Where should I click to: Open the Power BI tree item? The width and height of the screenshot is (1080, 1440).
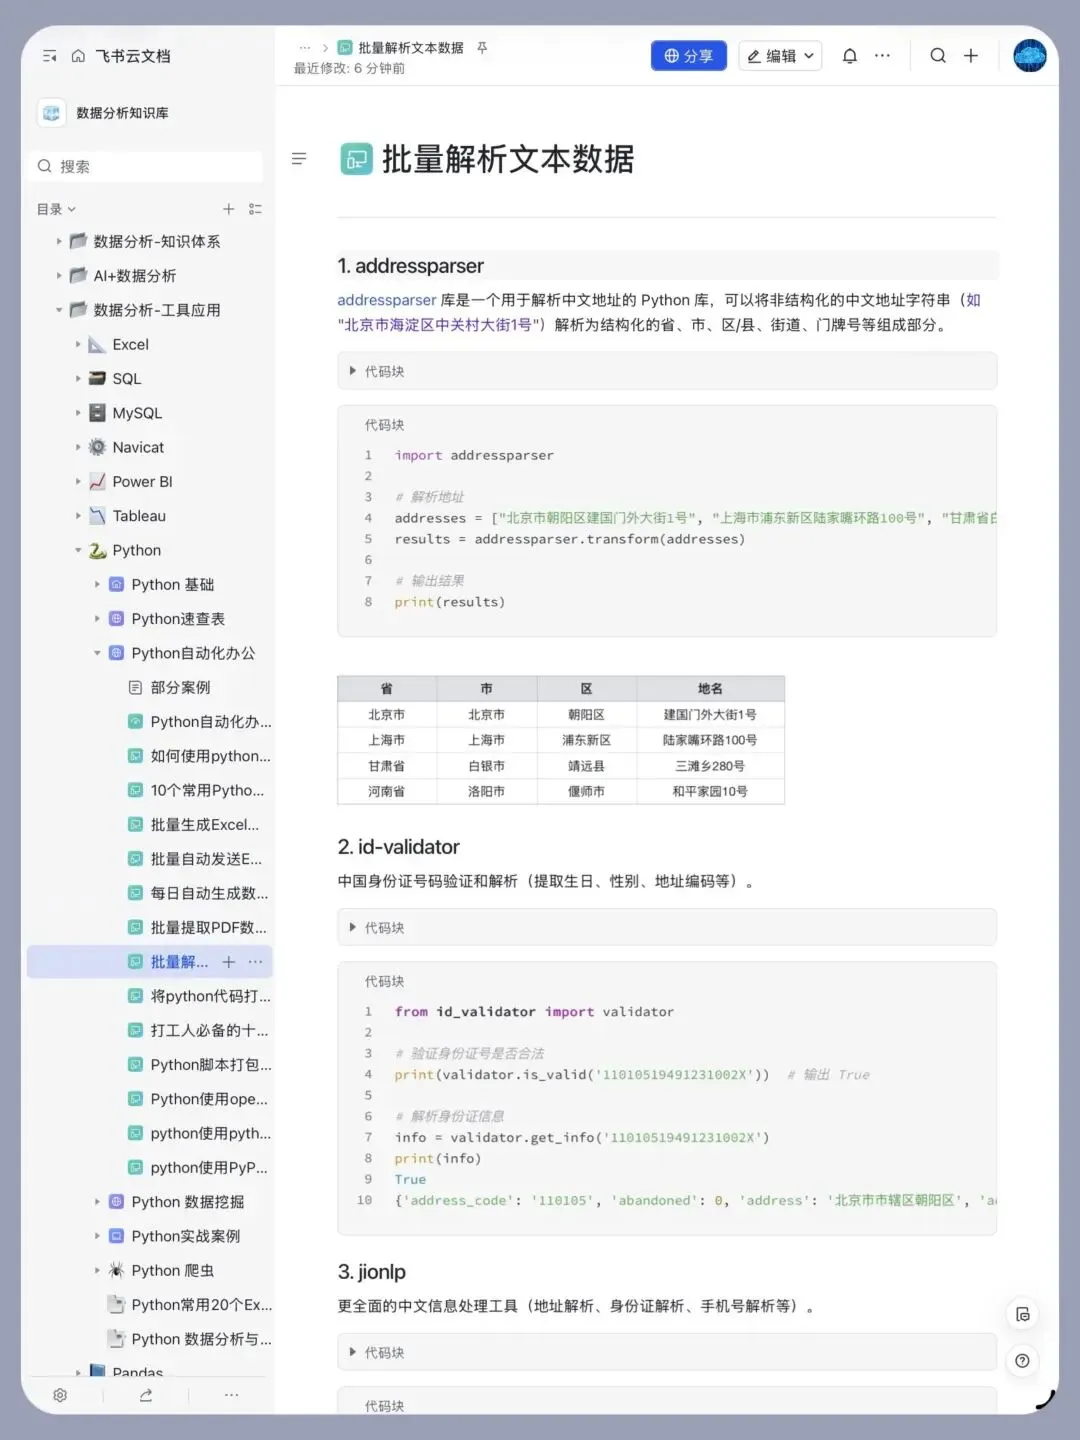(x=142, y=481)
